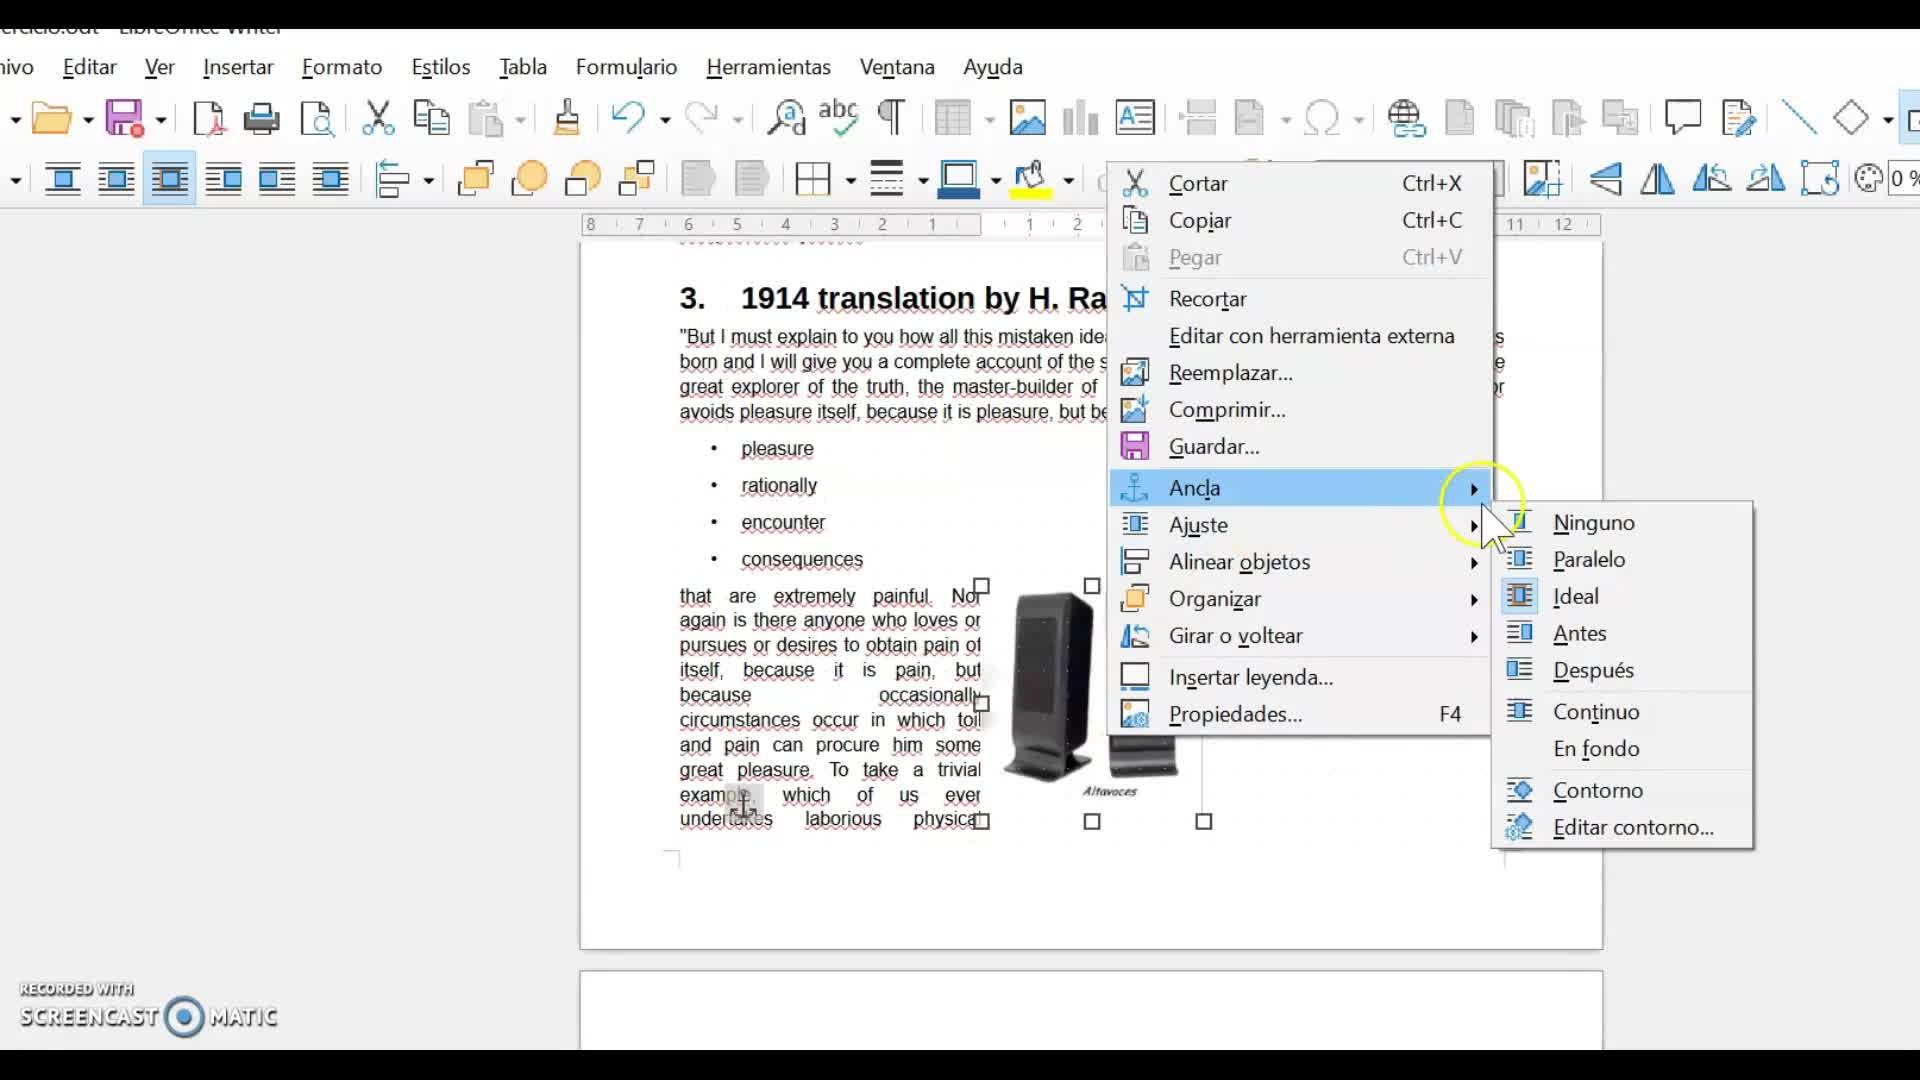Click the Cut scissors icon in toolbar
This screenshot has height=1080, width=1920.
(378, 119)
